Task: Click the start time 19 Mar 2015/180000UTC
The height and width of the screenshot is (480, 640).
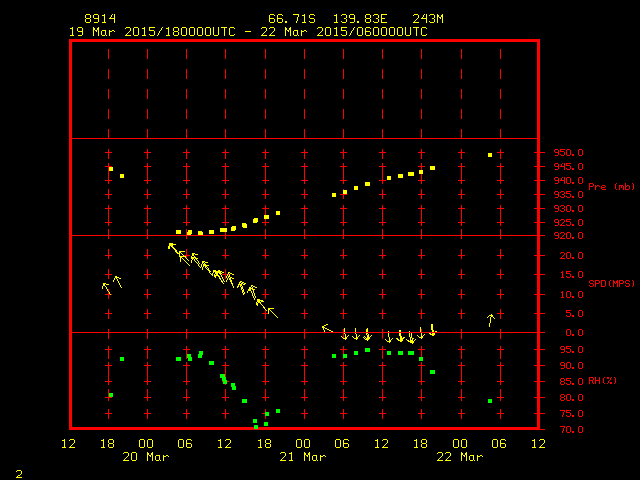Action: [x=152, y=32]
